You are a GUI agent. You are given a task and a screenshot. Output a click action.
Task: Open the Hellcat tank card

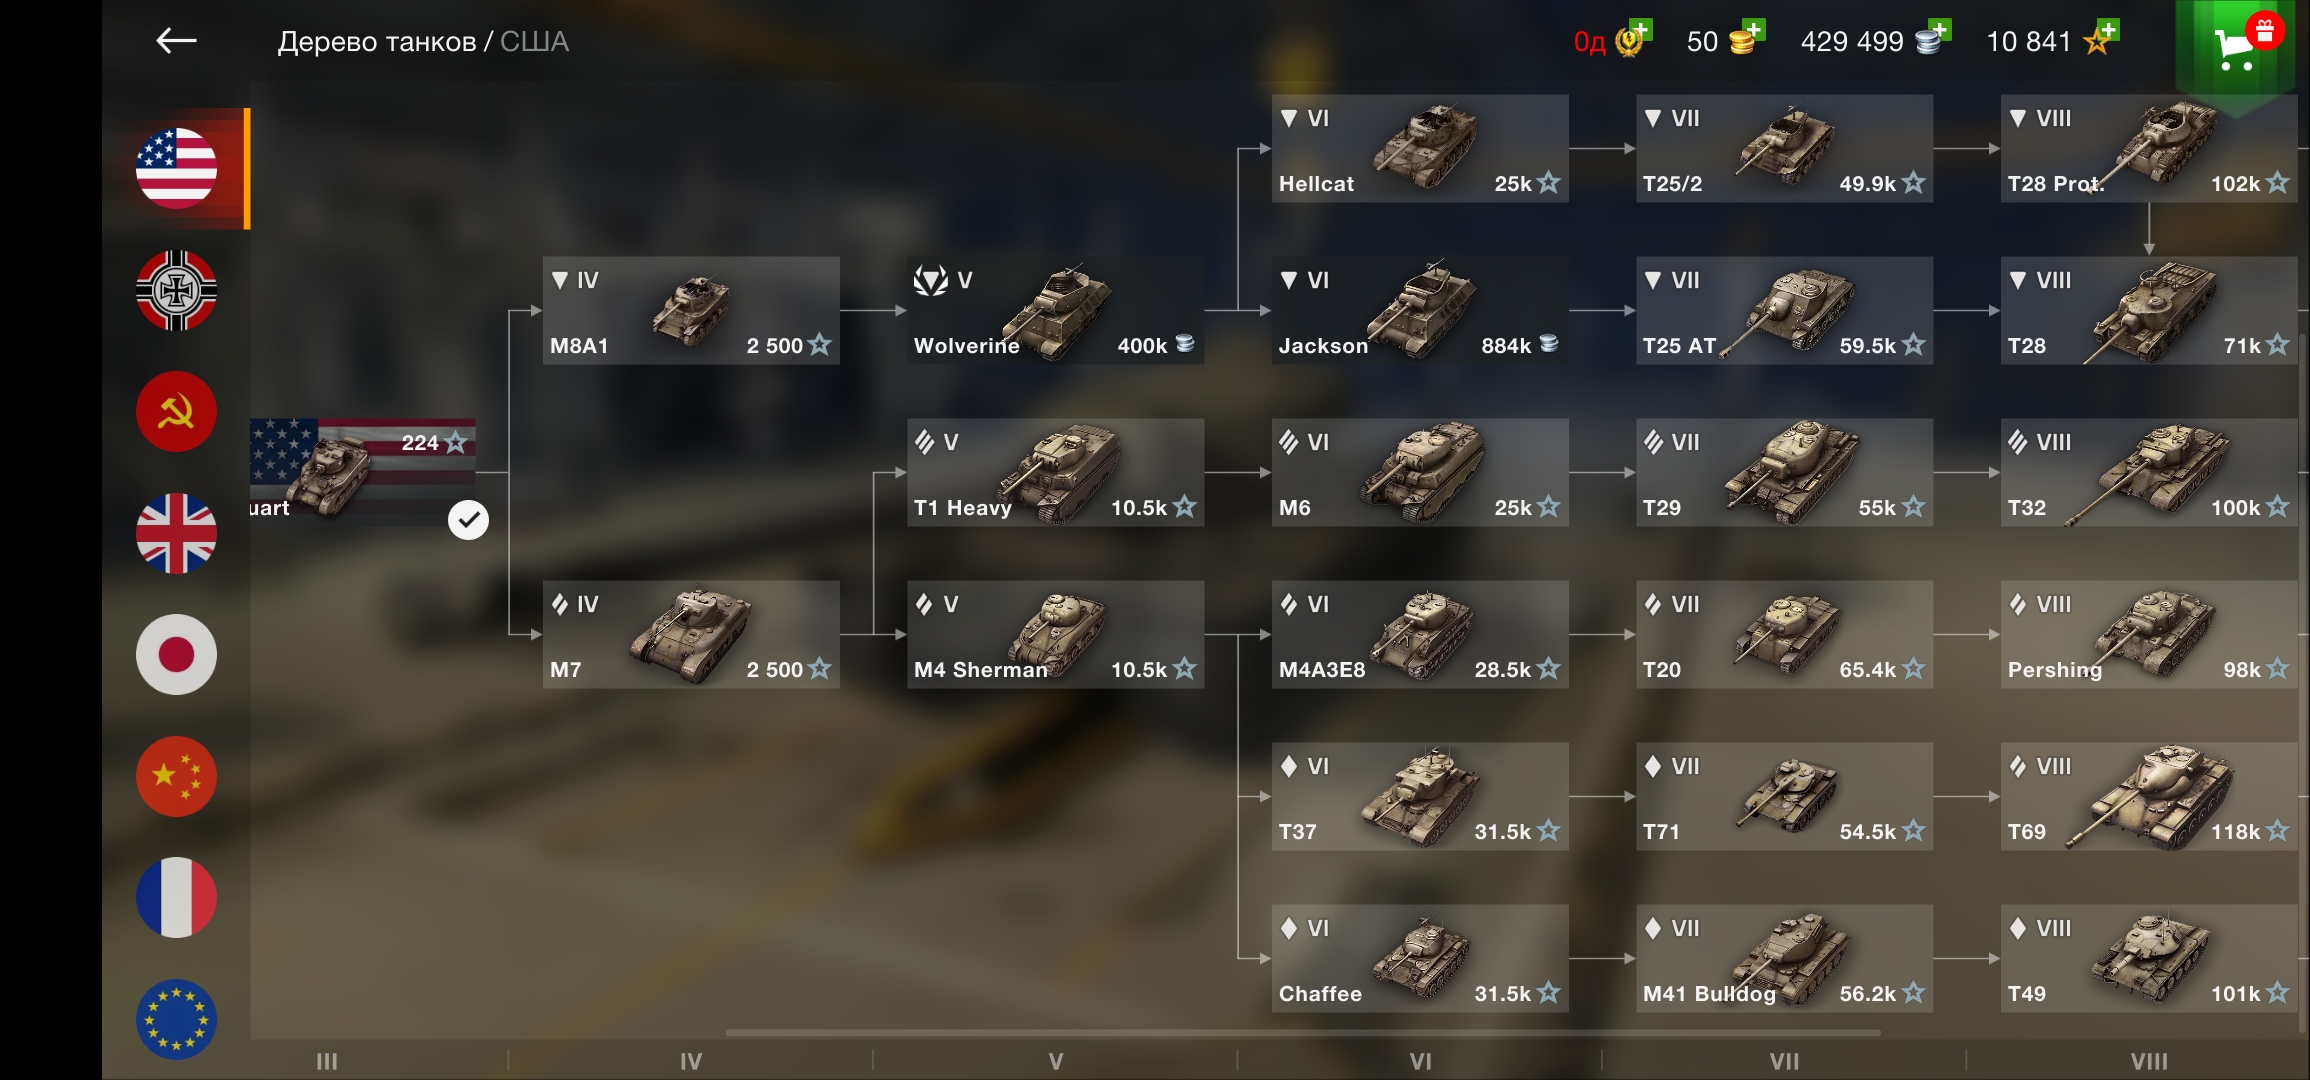point(1420,149)
